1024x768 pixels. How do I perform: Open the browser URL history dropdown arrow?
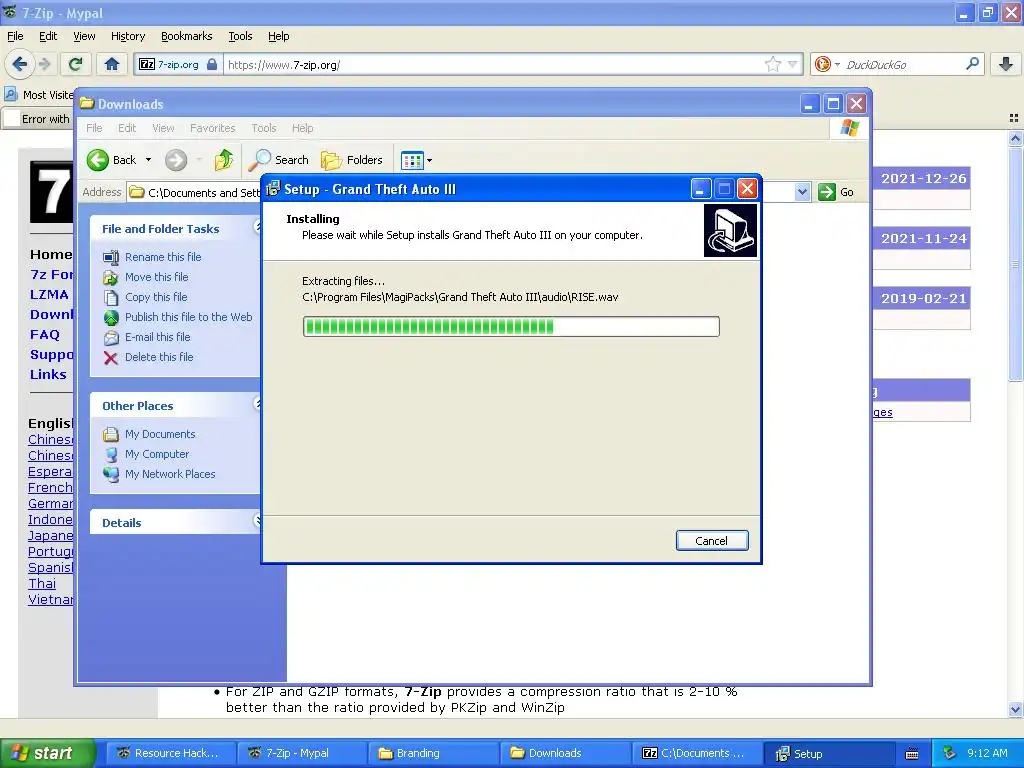pos(792,64)
